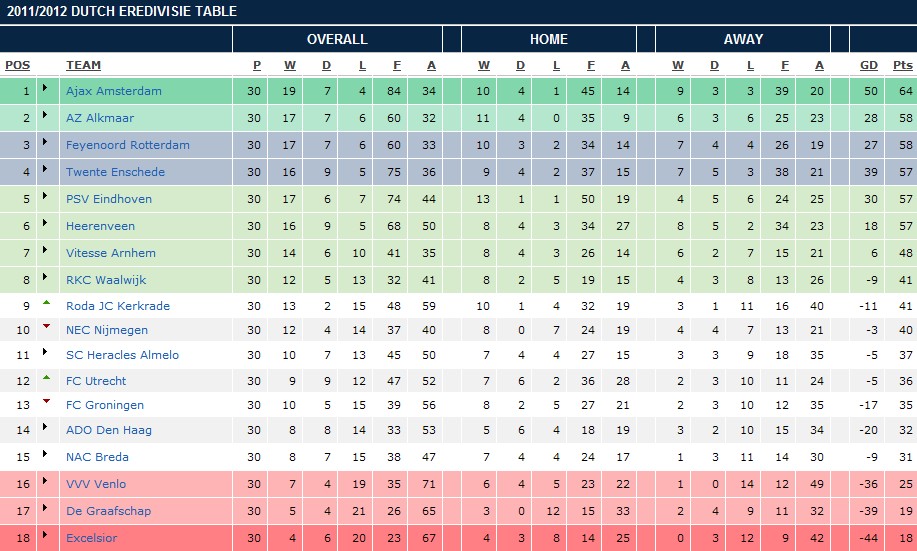917x551 pixels.
Task: Click the TEAM column header
Action: pos(83,66)
